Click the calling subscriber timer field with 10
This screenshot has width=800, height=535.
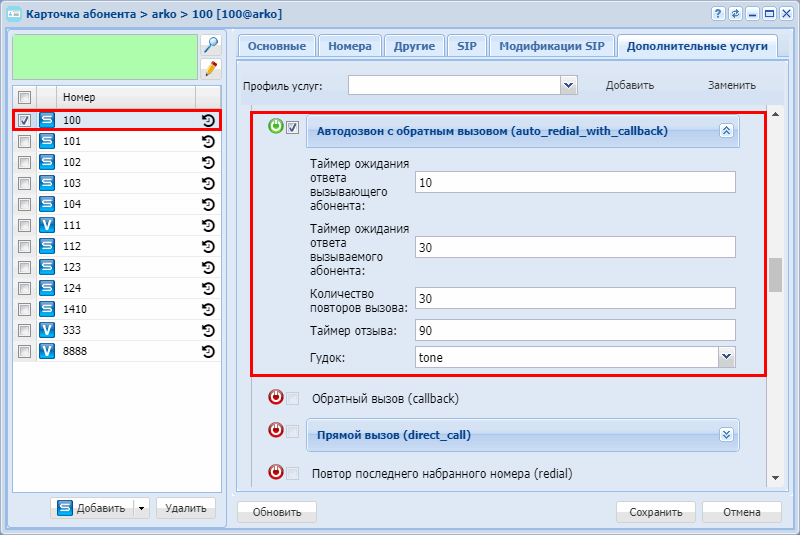[x=575, y=182]
